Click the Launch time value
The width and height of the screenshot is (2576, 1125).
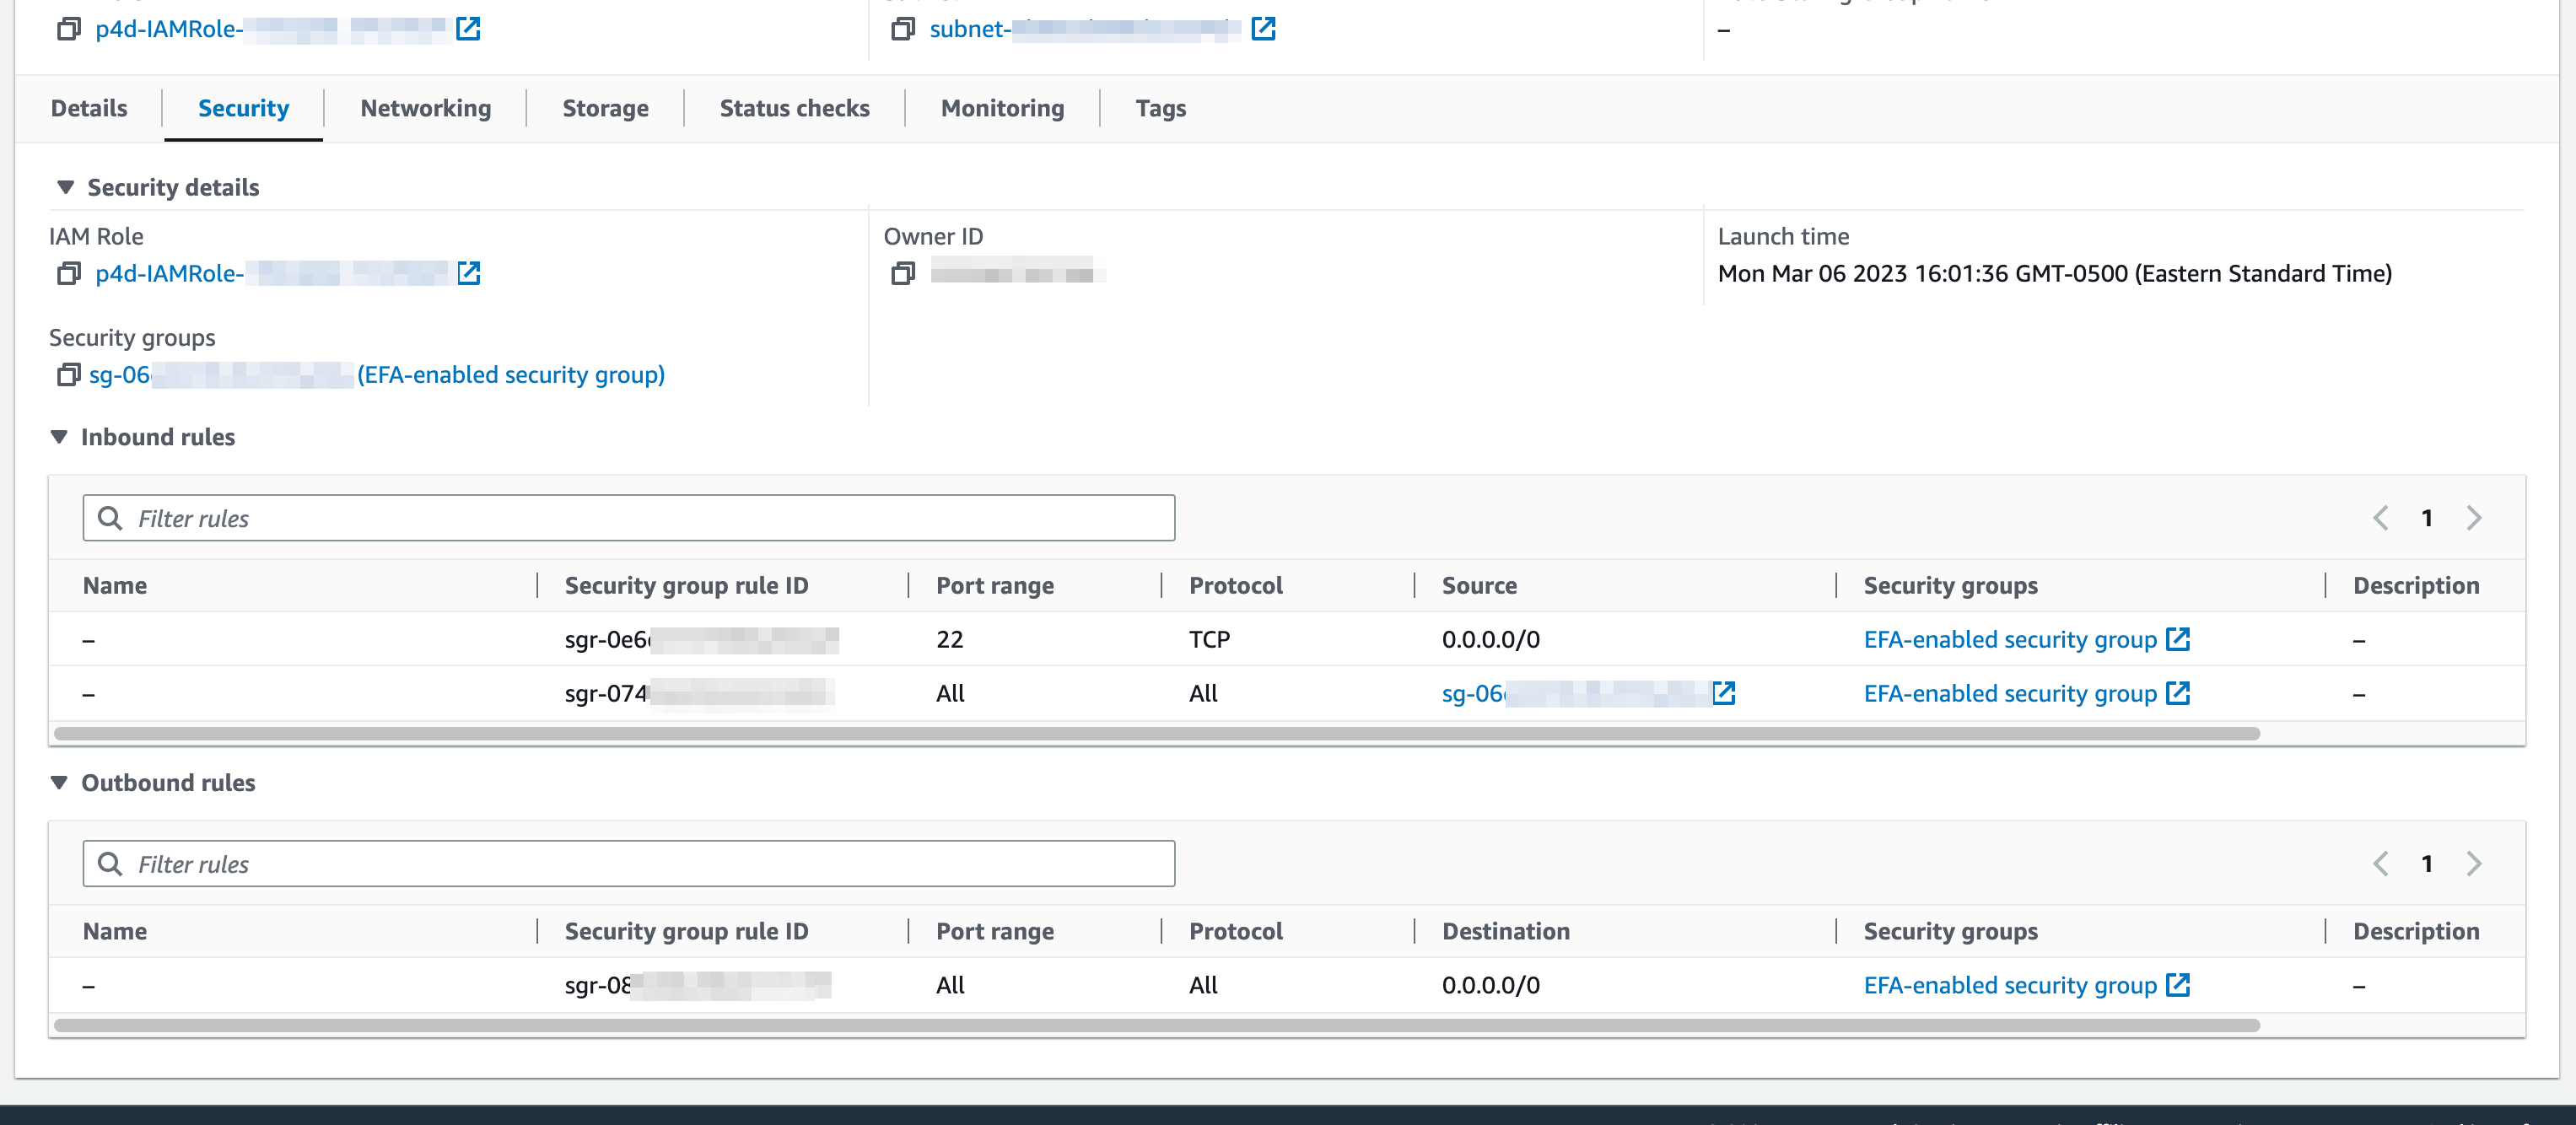[x=2054, y=273]
